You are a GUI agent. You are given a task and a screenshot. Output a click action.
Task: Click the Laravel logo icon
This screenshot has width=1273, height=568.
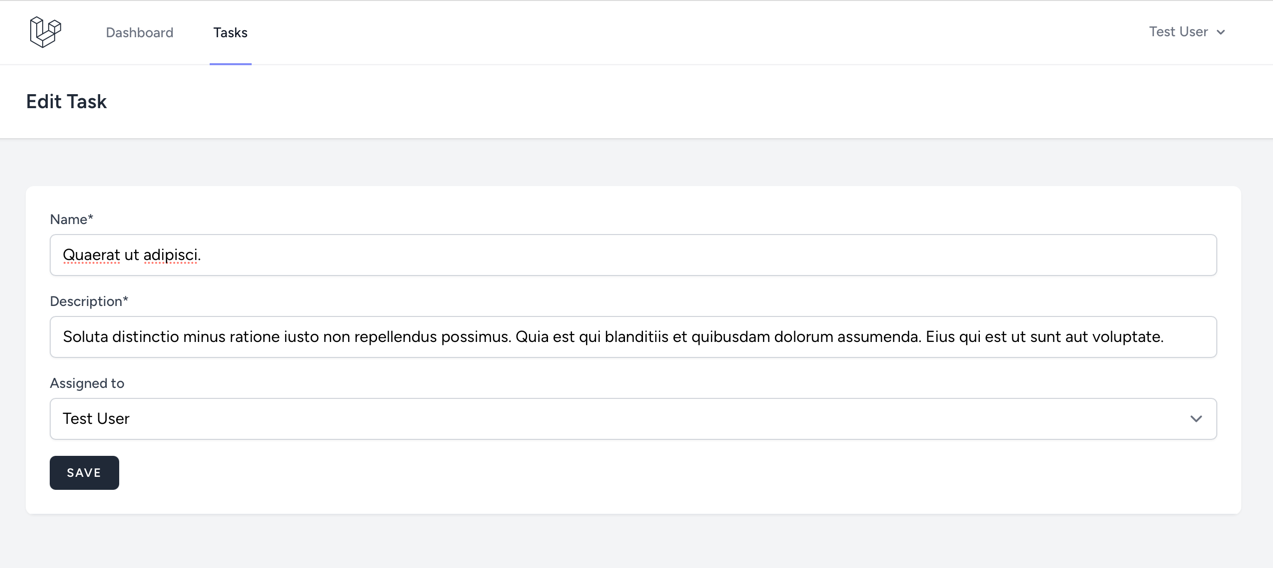[x=45, y=32]
